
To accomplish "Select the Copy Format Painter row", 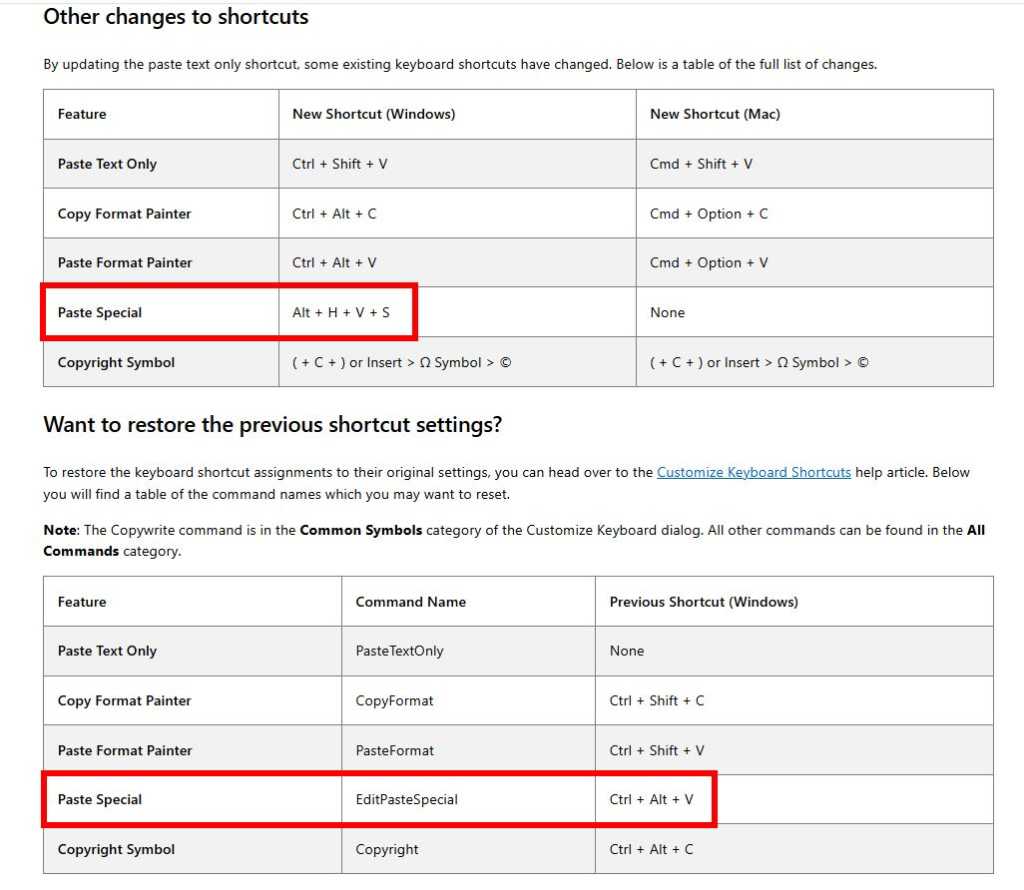I will (124, 213).
